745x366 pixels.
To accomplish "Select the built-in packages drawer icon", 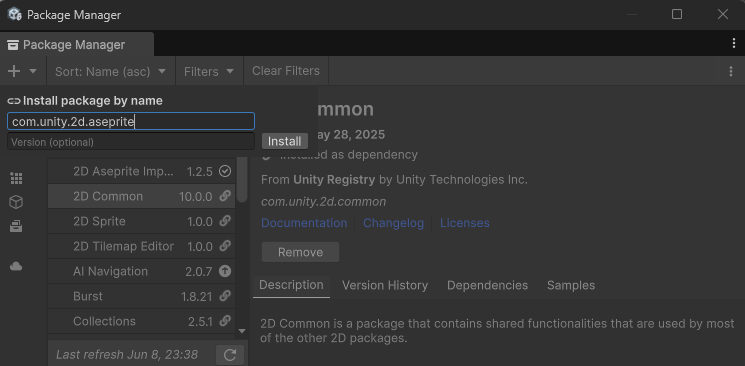I will [16, 226].
